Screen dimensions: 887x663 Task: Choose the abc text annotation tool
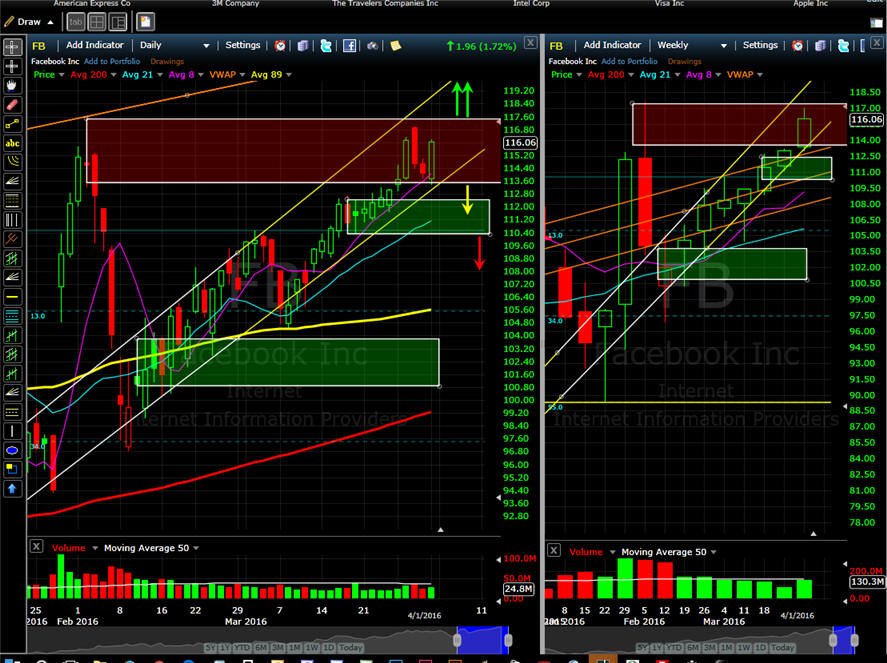[12, 143]
